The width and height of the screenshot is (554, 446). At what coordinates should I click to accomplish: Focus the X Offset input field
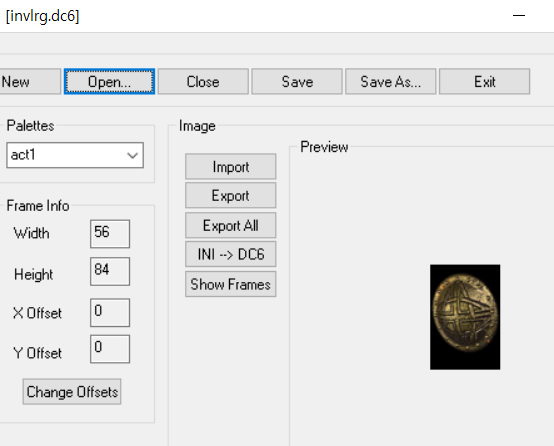[x=110, y=313]
